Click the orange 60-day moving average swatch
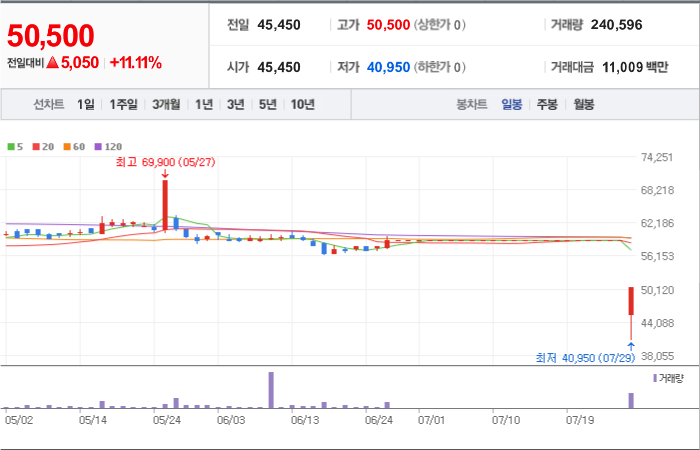The height and width of the screenshot is (450, 700). coord(67,146)
